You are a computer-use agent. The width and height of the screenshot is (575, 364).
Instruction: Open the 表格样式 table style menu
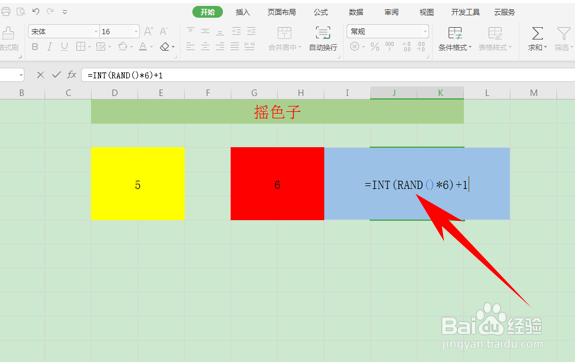495,38
